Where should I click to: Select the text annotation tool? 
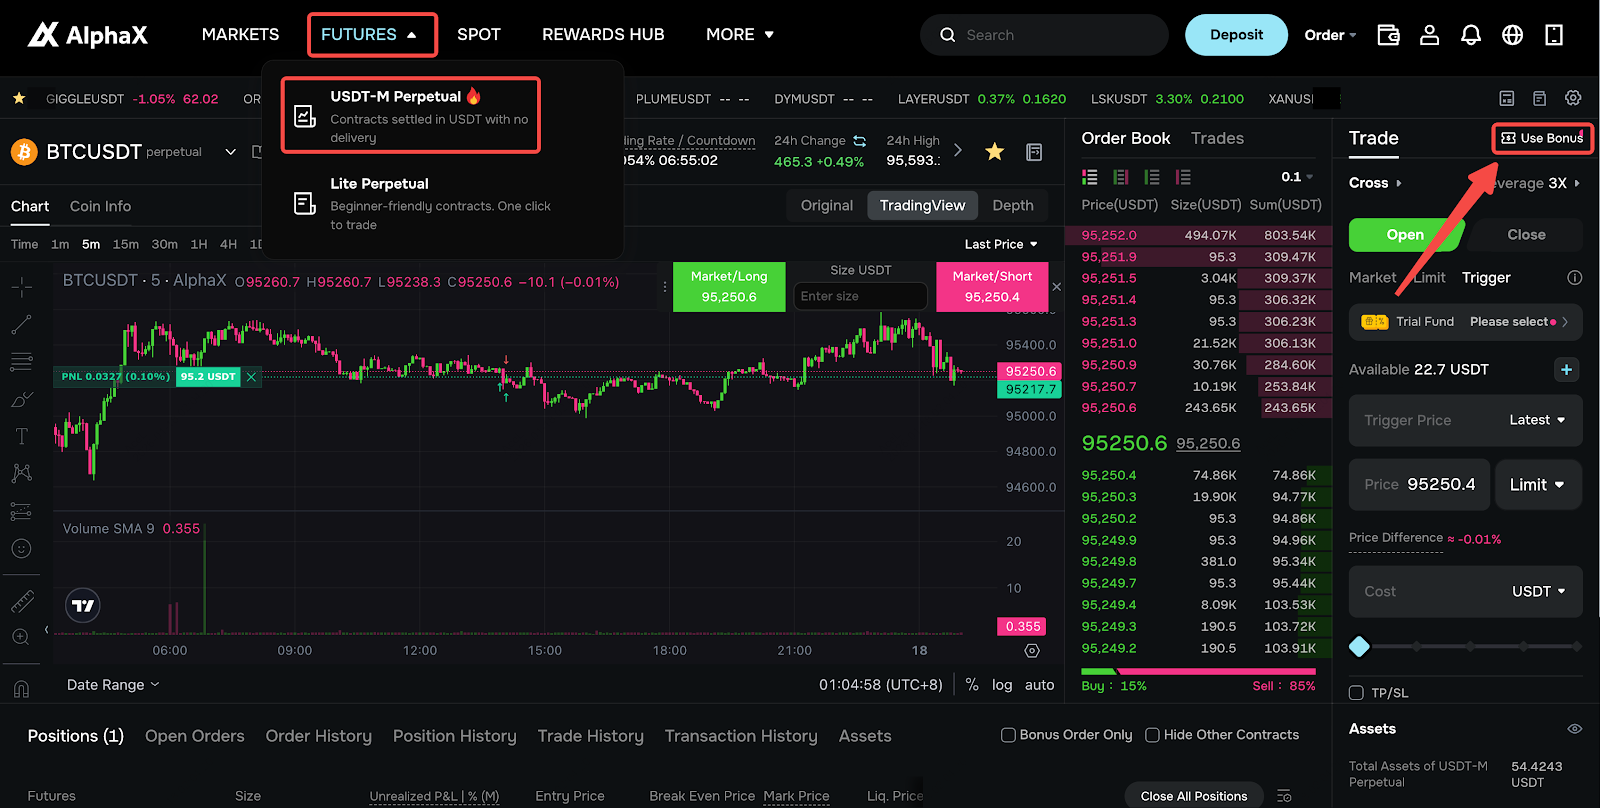21,436
